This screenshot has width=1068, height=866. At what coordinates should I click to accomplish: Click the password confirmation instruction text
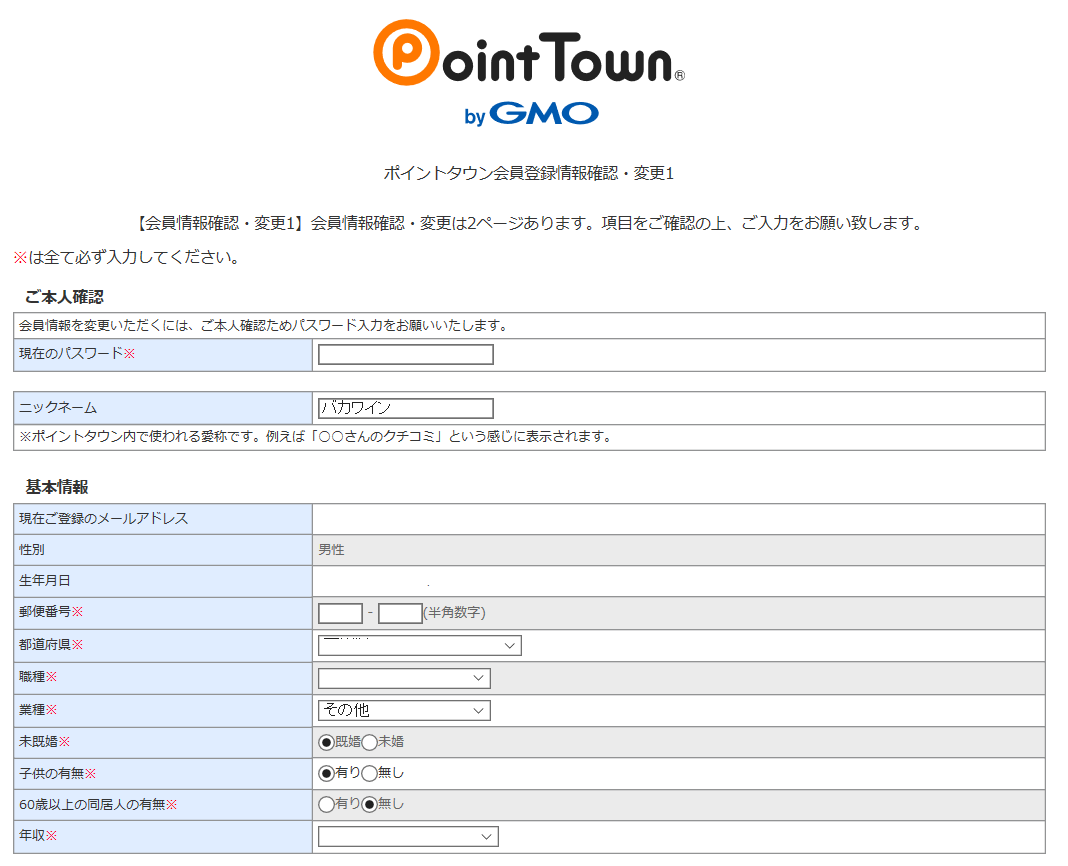click(263, 326)
